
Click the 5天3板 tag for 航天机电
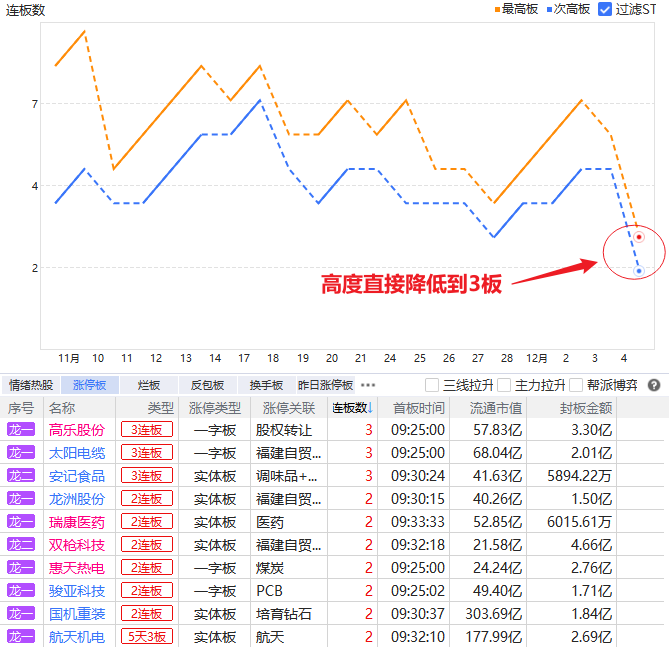(x=146, y=637)
